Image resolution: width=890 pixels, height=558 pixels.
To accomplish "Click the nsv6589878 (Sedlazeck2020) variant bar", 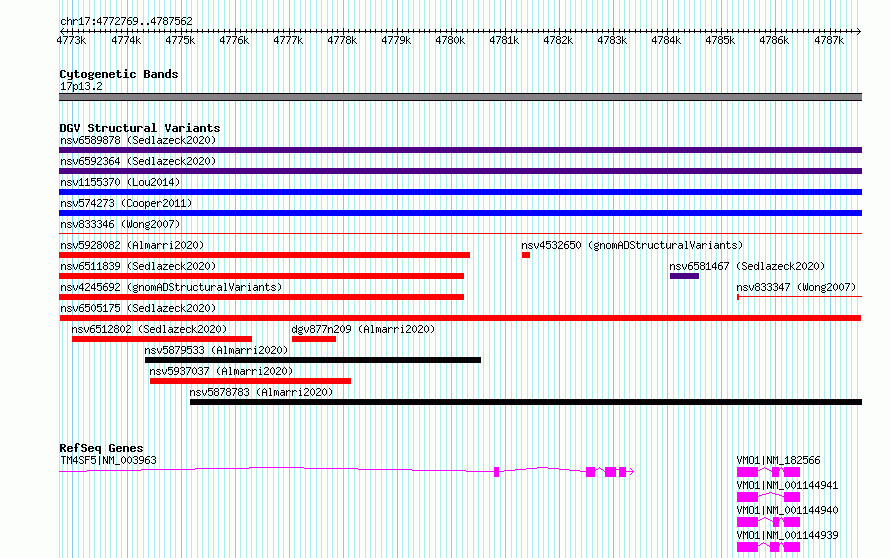I will pyautogui.click(x=460, y=150).
